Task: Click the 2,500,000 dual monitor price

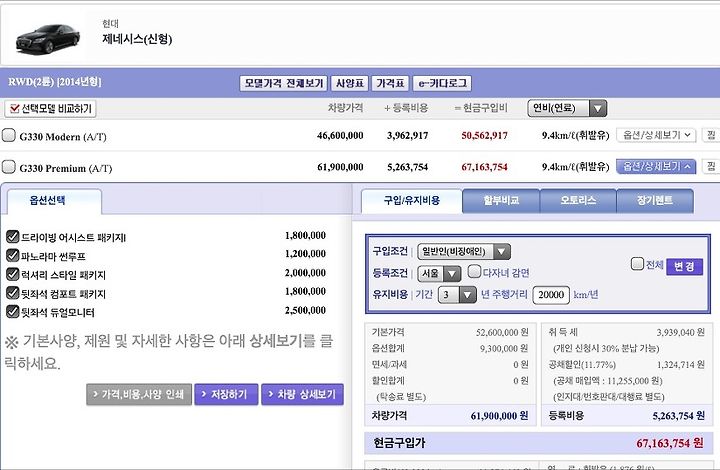Action: [x=305, y=310]
